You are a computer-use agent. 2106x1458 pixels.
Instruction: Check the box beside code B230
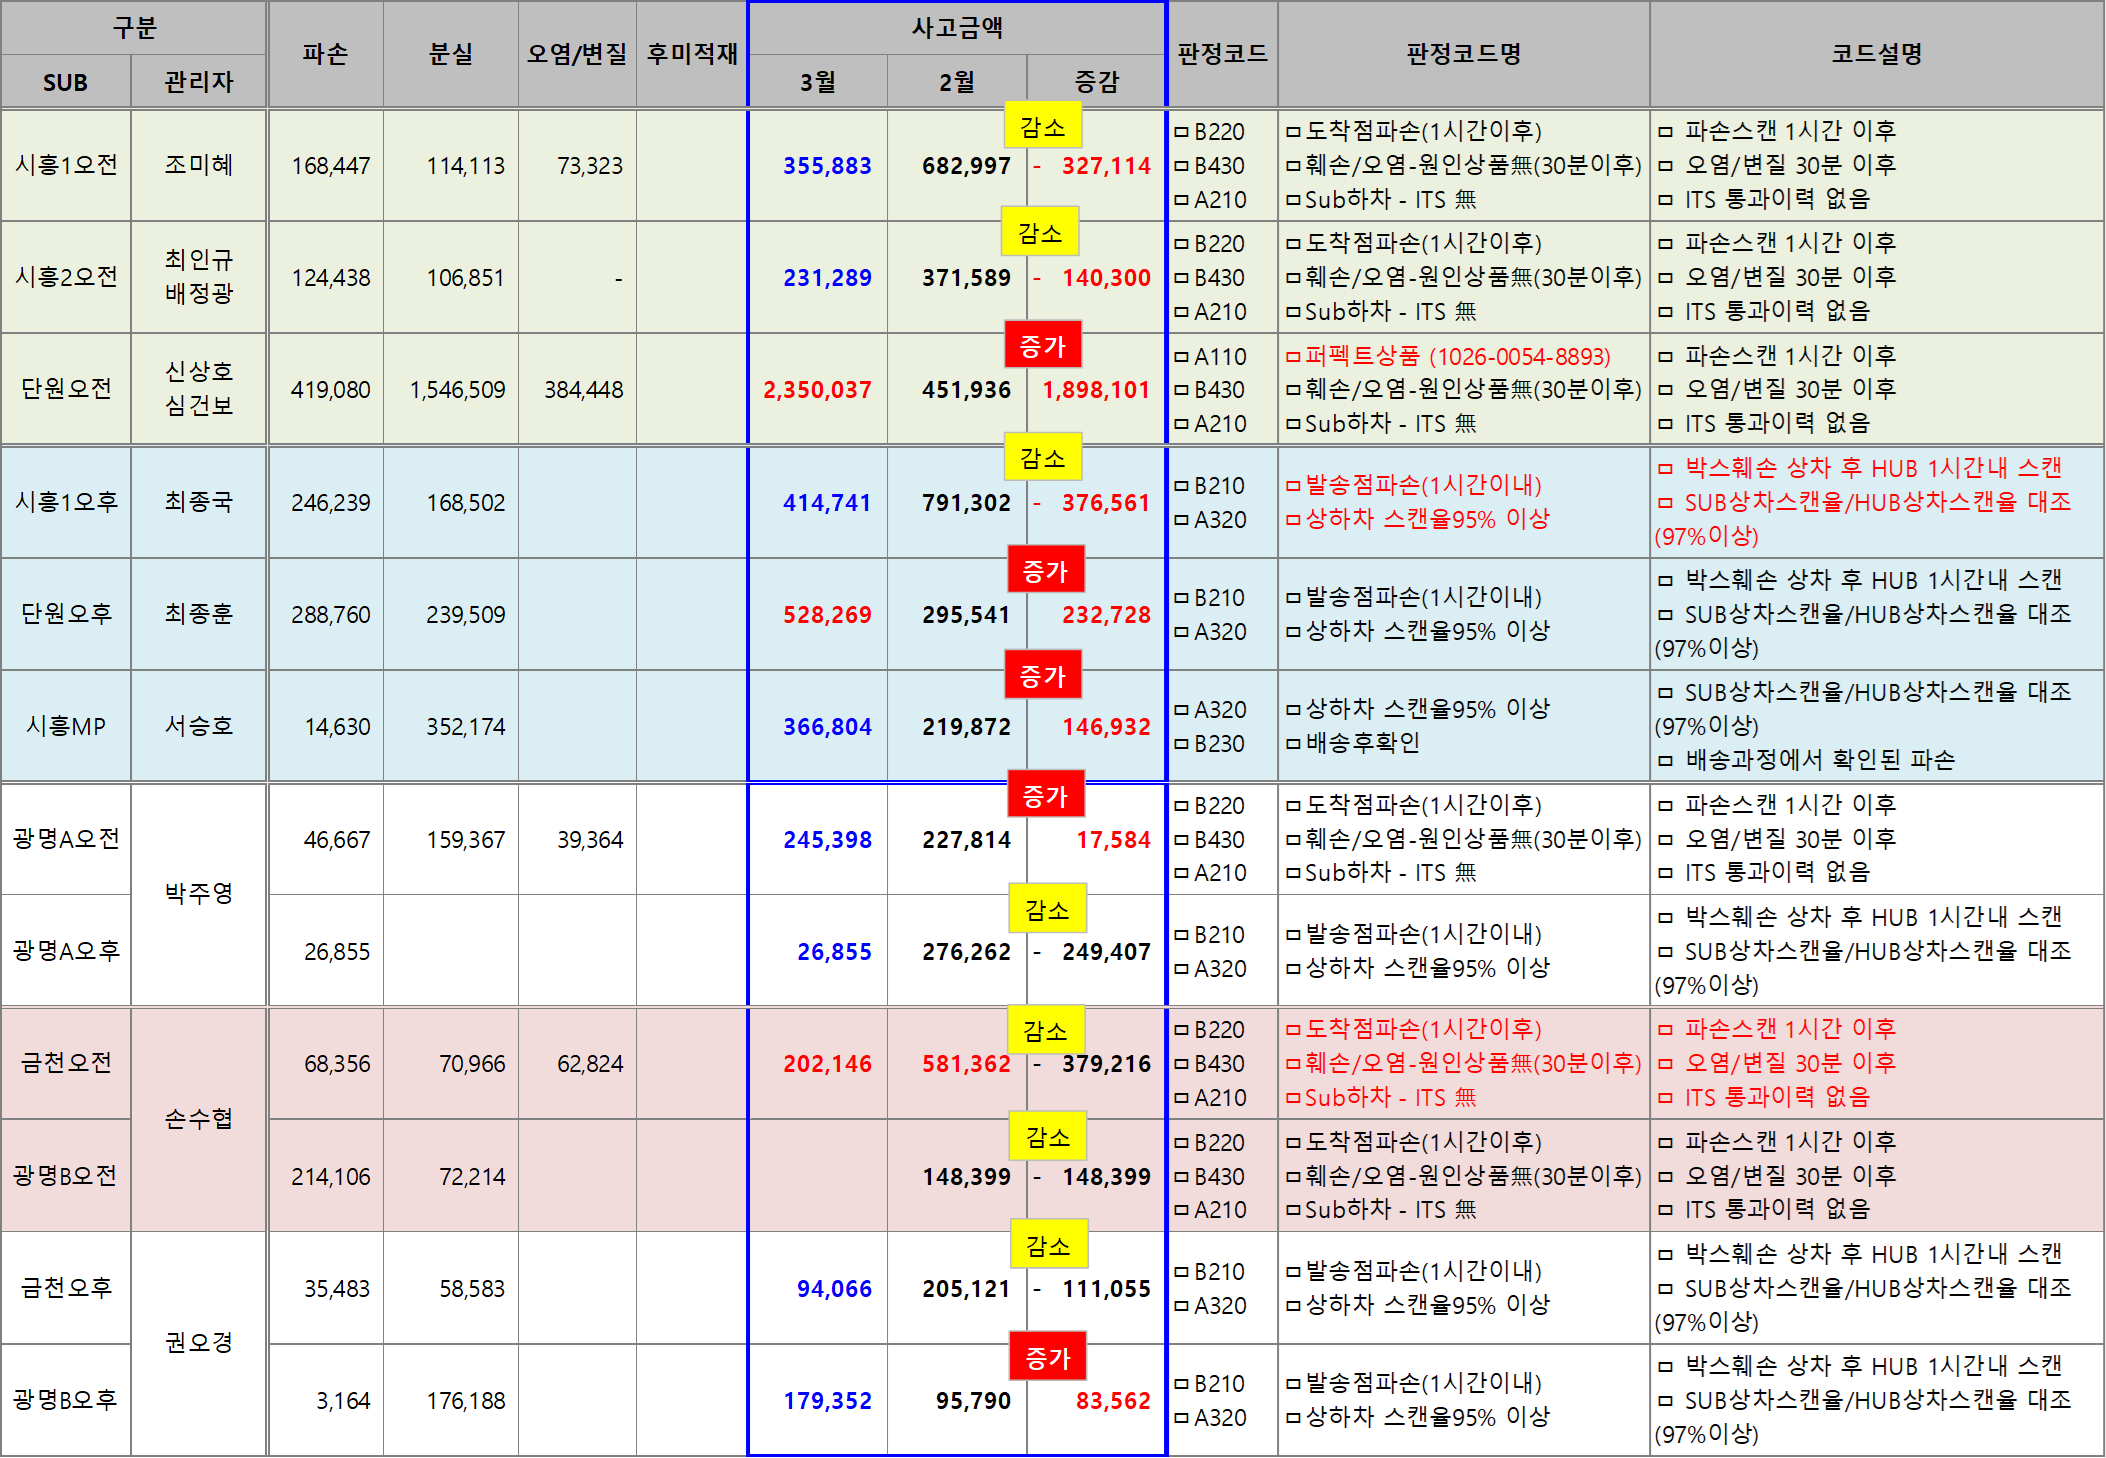coord(1181,744)
